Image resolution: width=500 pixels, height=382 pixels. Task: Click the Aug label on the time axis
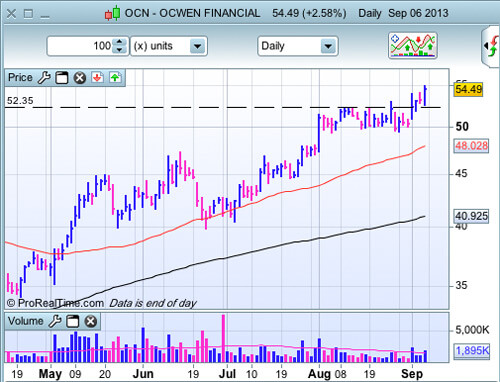(x=319, y=374)
